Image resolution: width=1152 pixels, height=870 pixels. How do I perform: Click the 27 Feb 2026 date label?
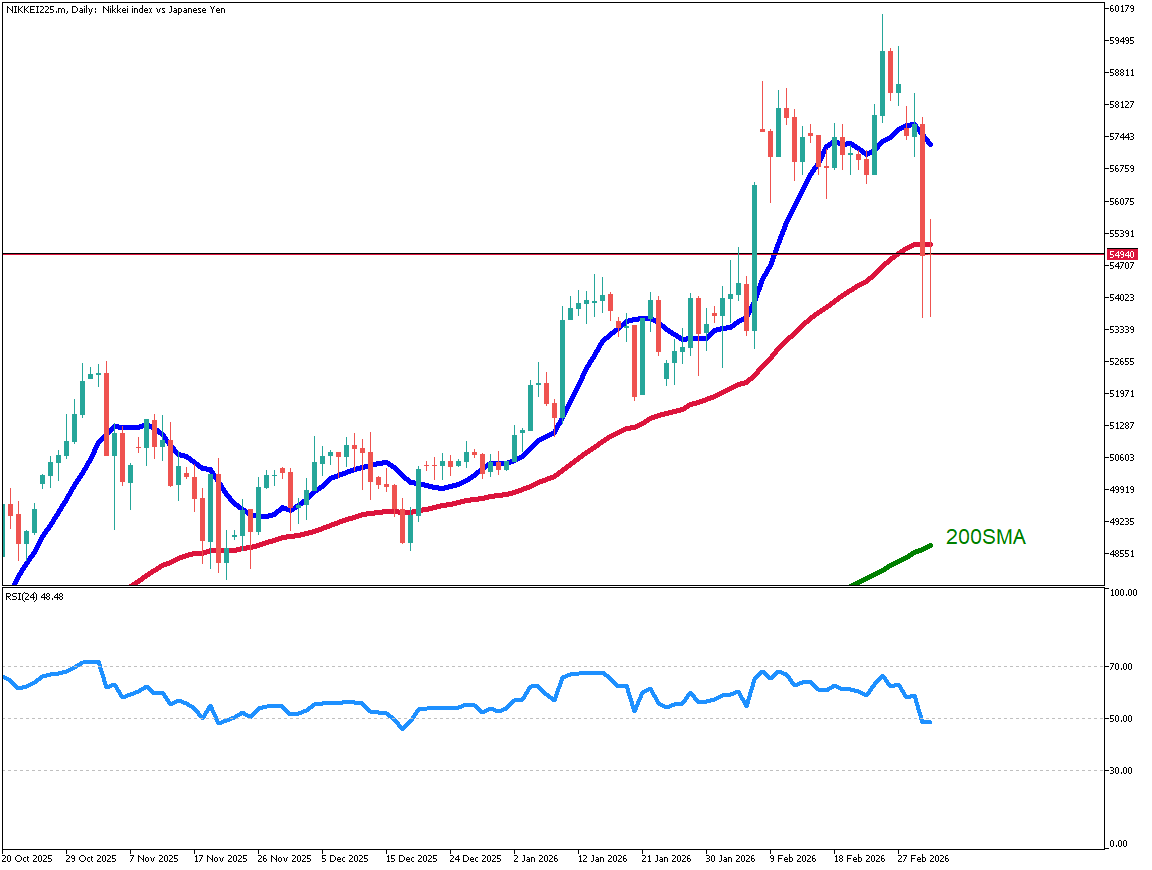[922, 858]
